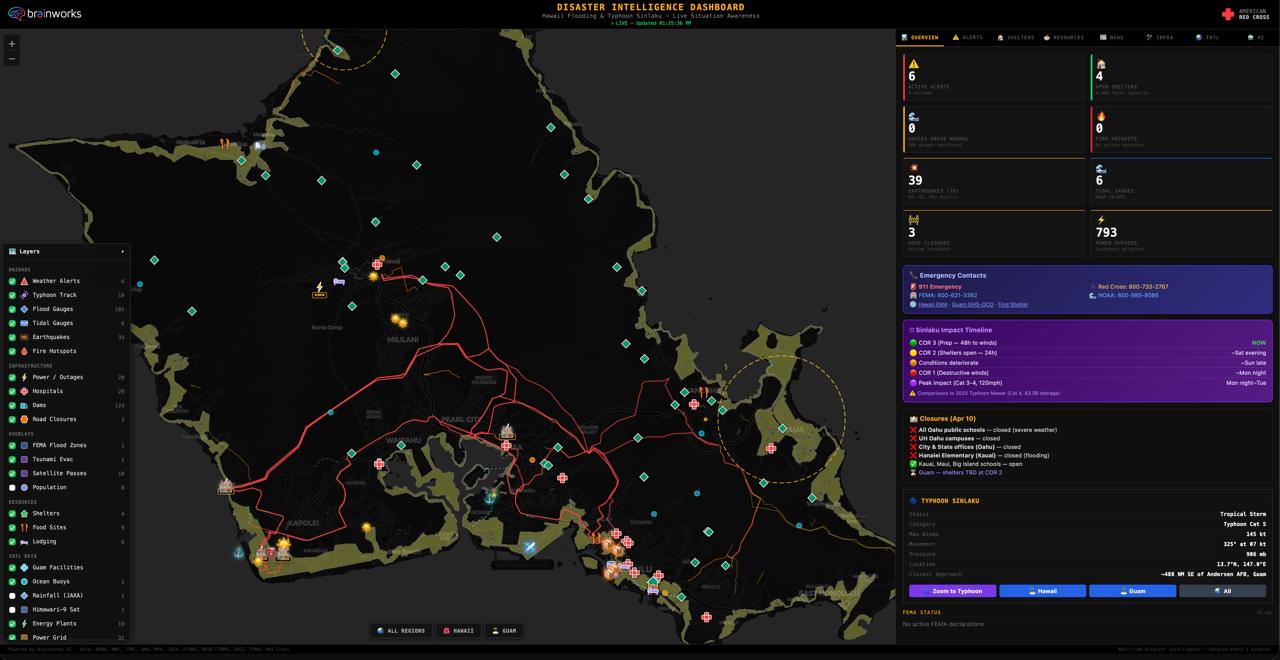The width and height of the screenshot is (1280, 660).
Task: Click the hospital cross marker near Wahiawa
Action: click(x=377, y=265)
